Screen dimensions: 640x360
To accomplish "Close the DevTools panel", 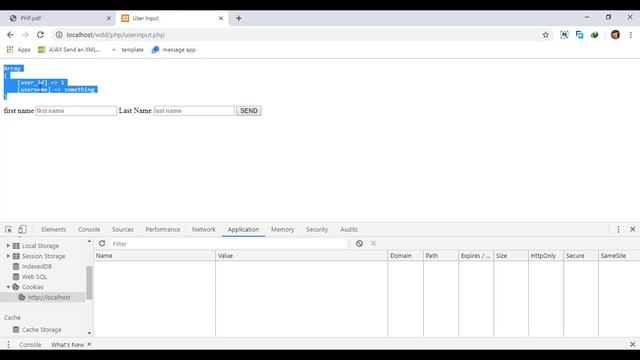I will tap(632, 229).
